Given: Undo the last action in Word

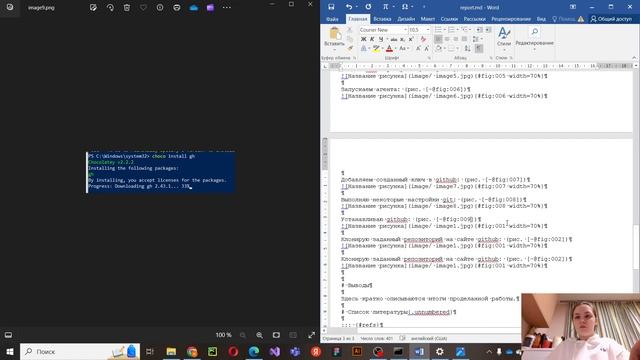Looking at the screenshot, I should (348, 7).
